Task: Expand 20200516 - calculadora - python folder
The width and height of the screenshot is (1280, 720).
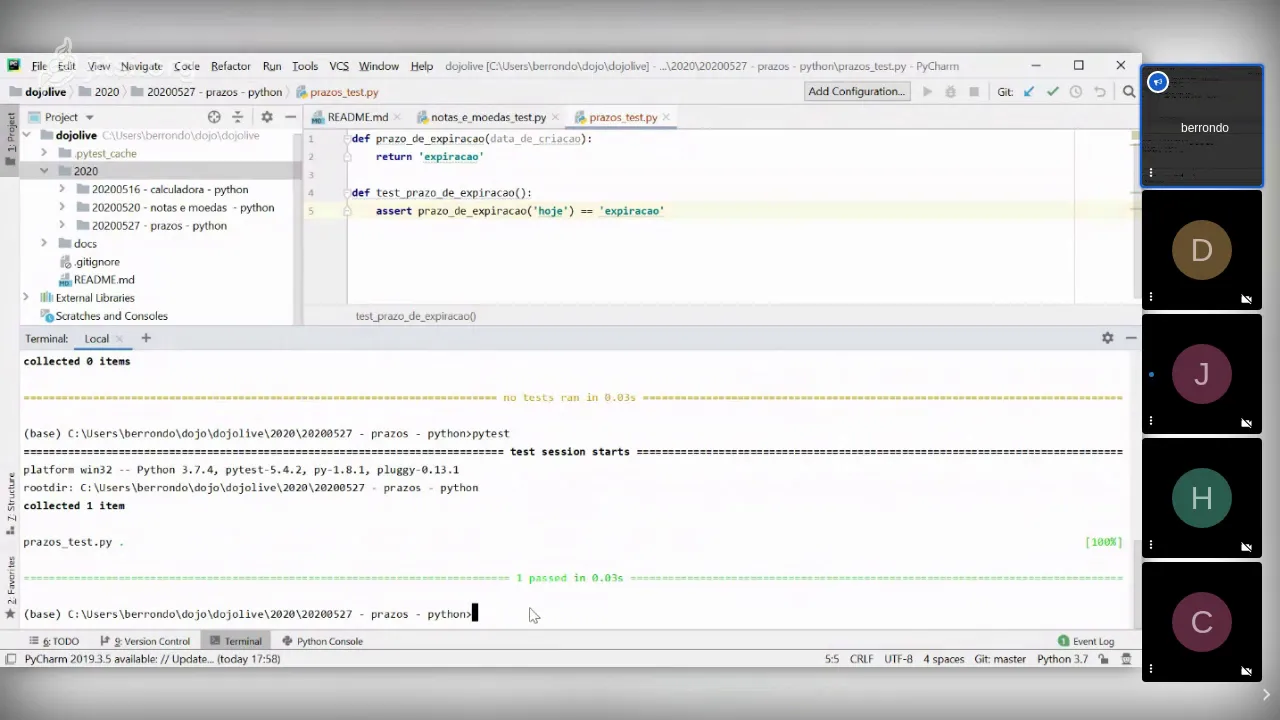Action: [62, 189]
